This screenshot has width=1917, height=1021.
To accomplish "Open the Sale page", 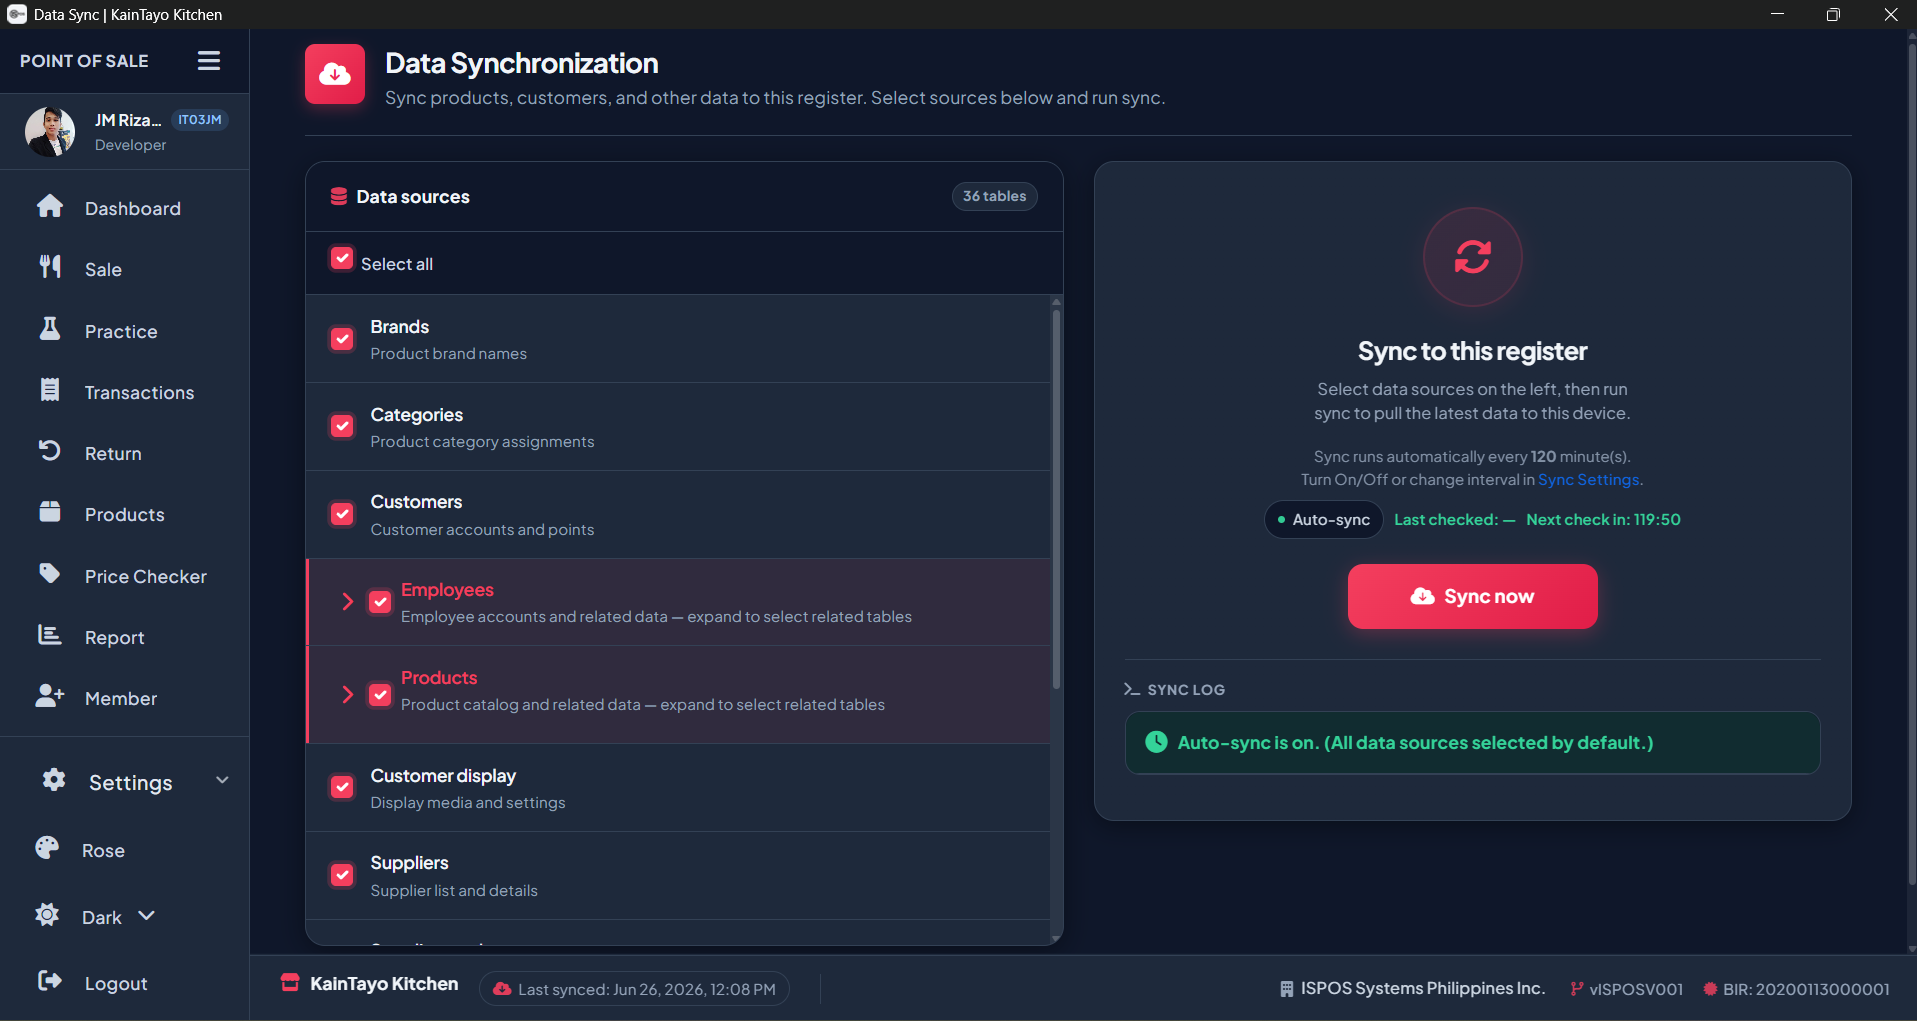I will tap(124, 269).
